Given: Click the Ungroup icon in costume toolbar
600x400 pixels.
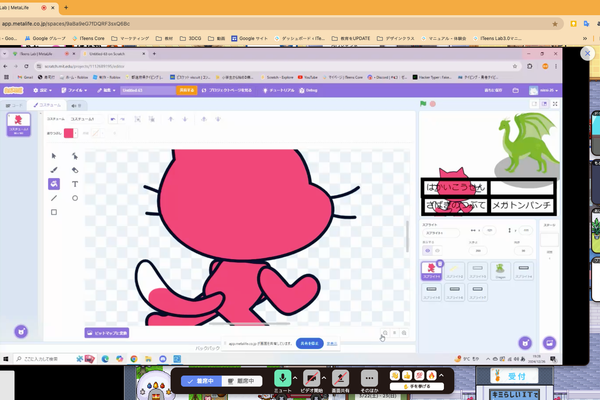Looking at the screenshot, I should 152,119.
